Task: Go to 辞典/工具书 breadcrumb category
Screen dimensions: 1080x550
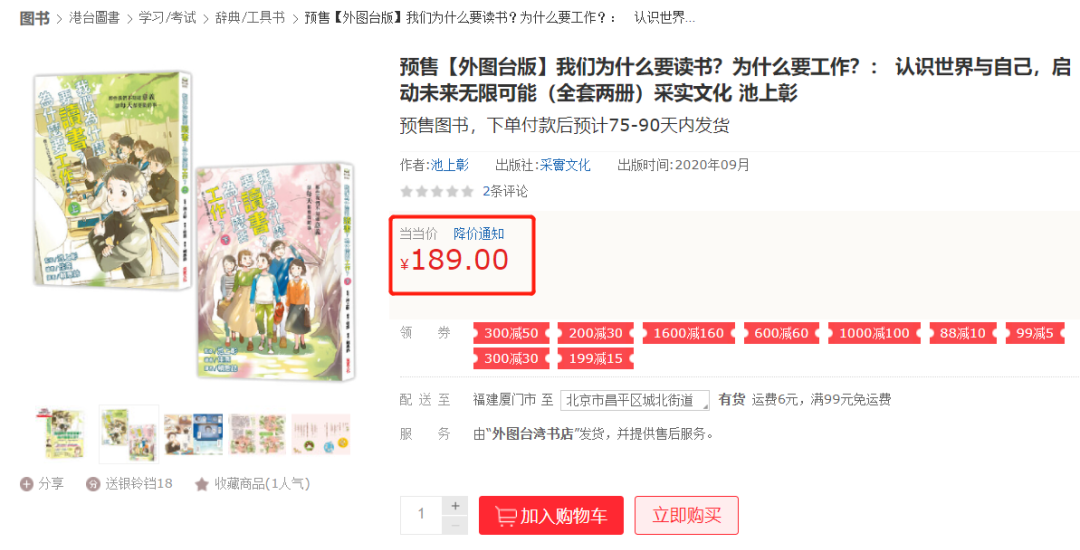Action: pyautogui.click(x=251, y=18)
